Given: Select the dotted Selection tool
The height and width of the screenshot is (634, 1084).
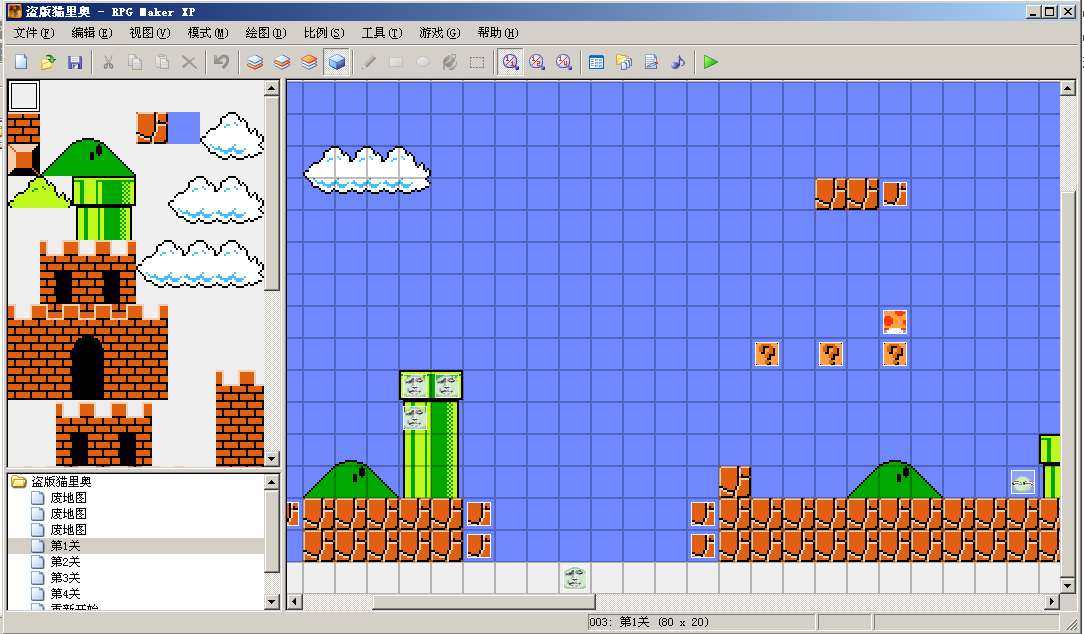Looking at the screenshot, I should point(477,62).
